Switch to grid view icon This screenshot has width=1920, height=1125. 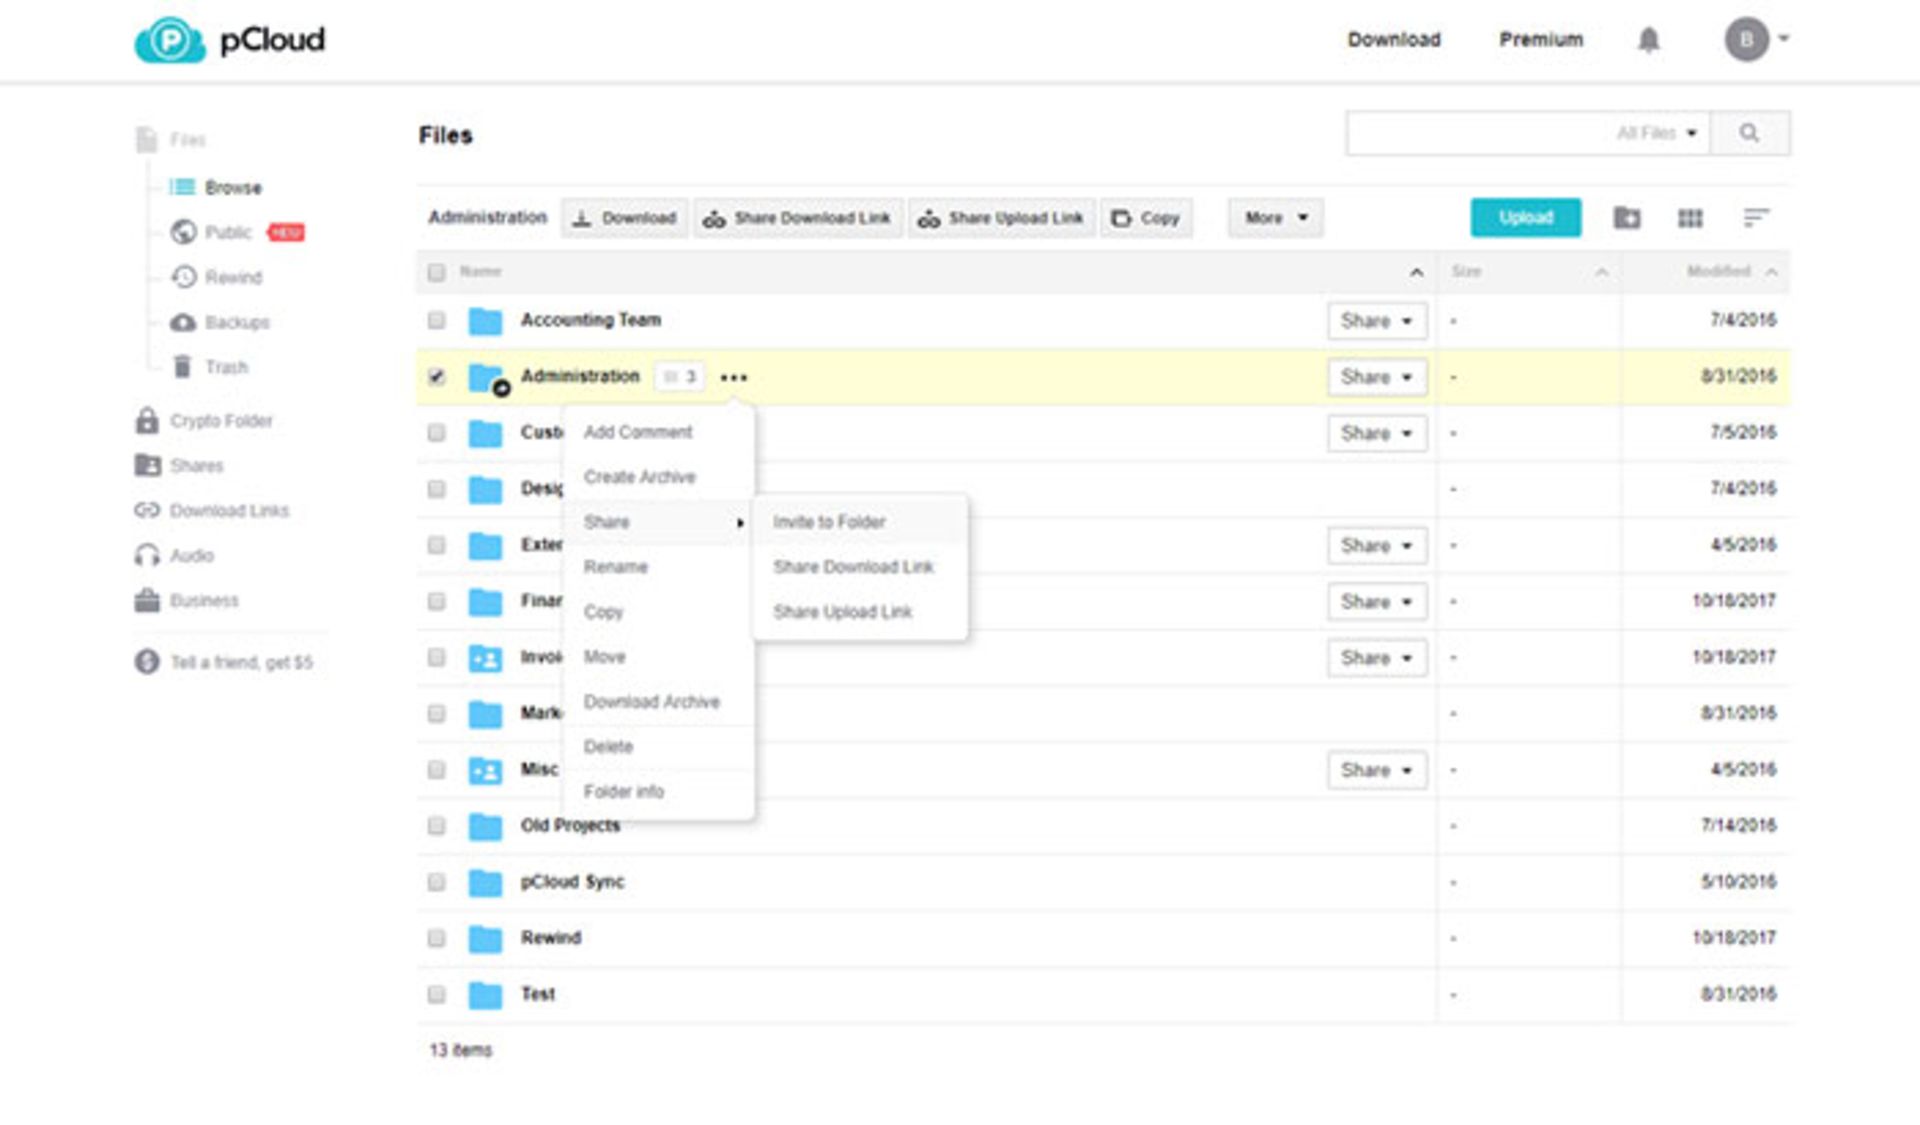point(1690,218)
